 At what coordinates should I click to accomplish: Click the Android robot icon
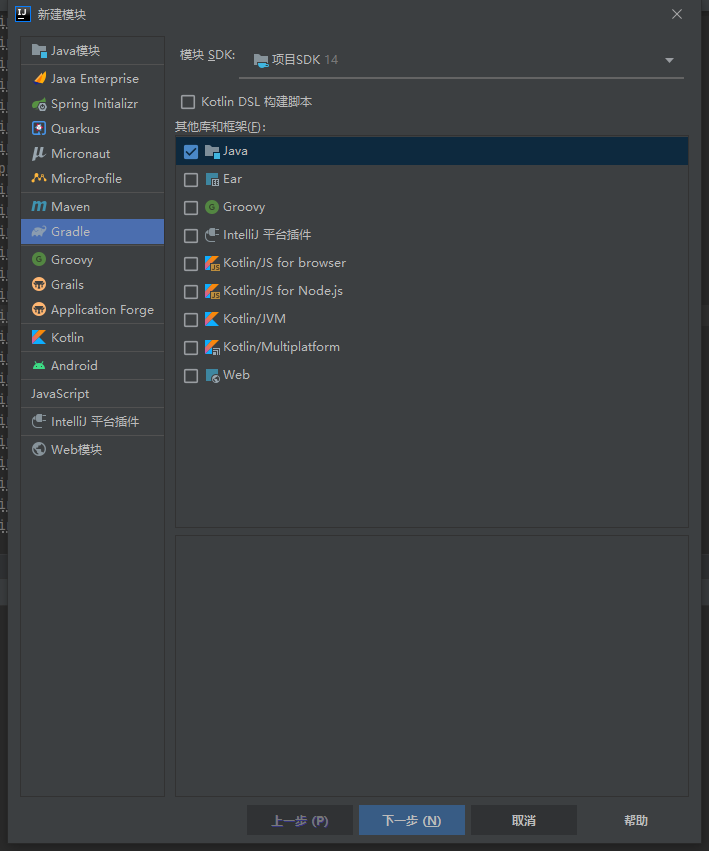coord(39,366)
